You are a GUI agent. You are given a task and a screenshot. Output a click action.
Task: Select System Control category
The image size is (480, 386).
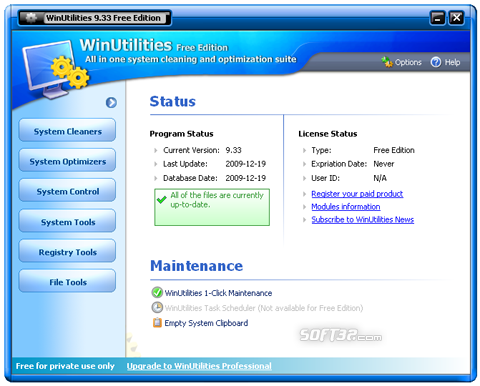[67, 190]
